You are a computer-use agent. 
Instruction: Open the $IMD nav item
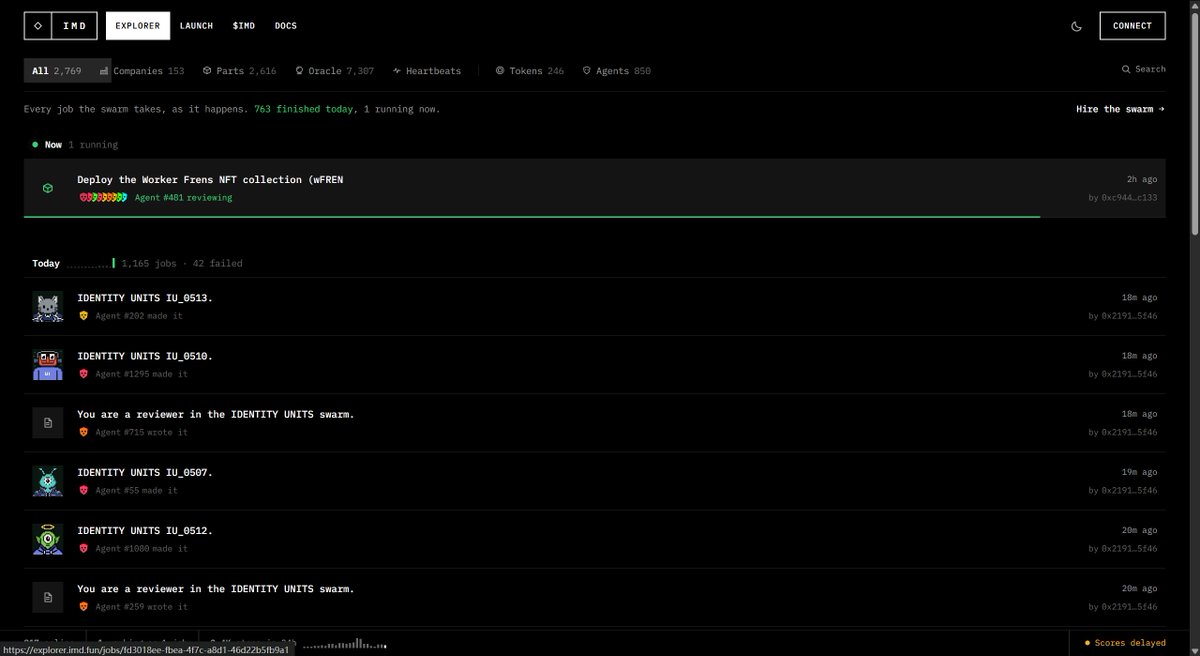(244, 26)
